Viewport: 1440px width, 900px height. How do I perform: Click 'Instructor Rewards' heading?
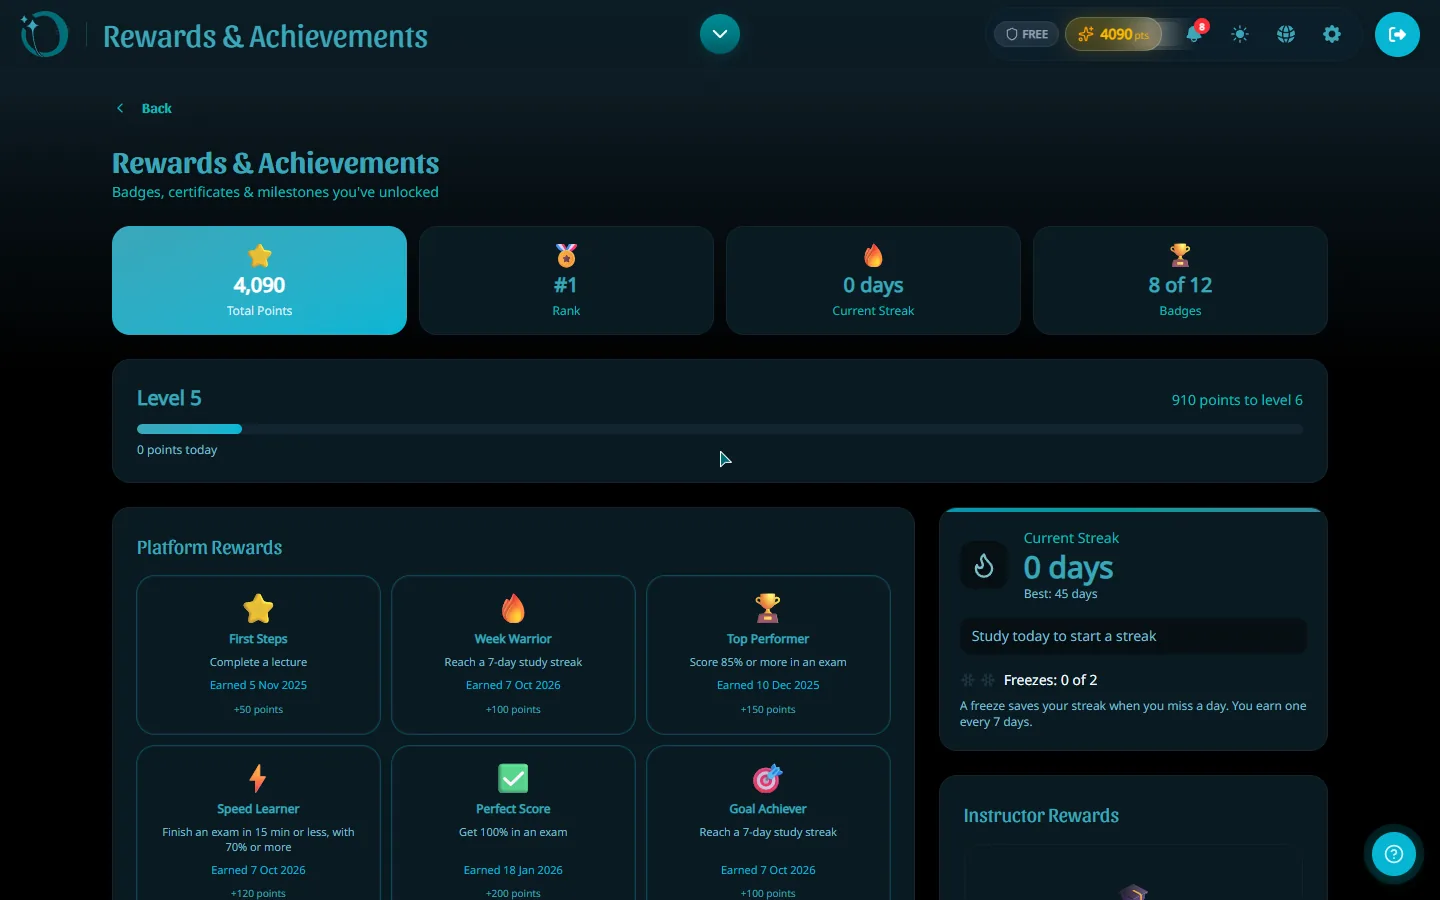click(x=1041, y=816)
